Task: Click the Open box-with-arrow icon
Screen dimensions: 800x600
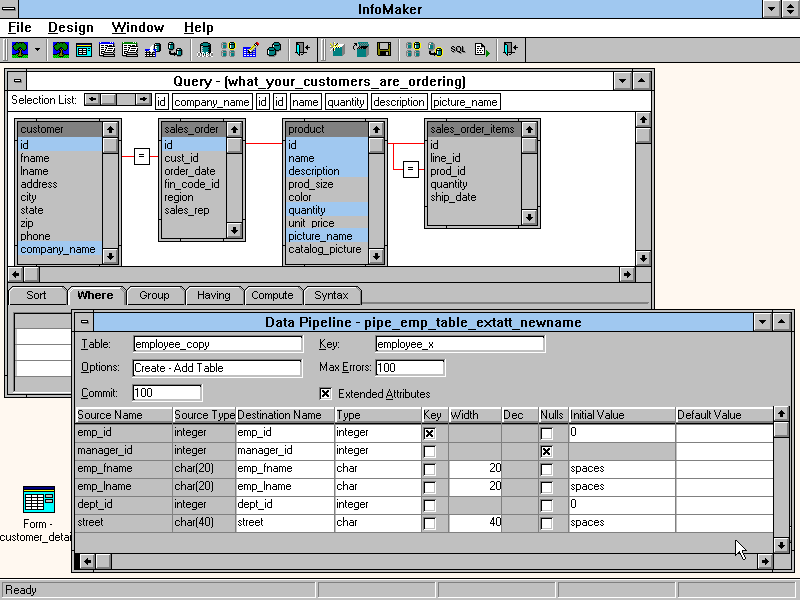Action: point(361,49)
